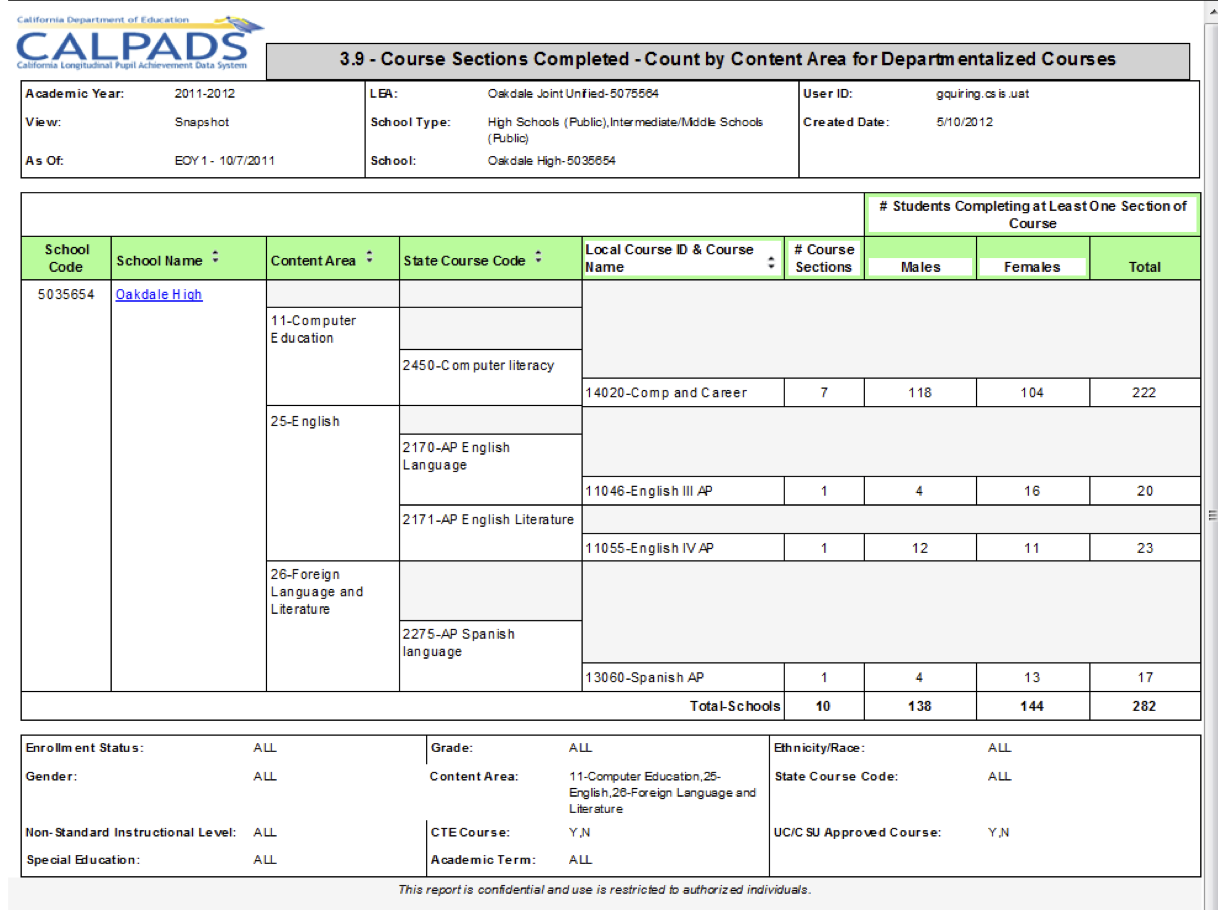Sort by State Course Code arrows
The image size is (1218, 910).
point(539,259)
